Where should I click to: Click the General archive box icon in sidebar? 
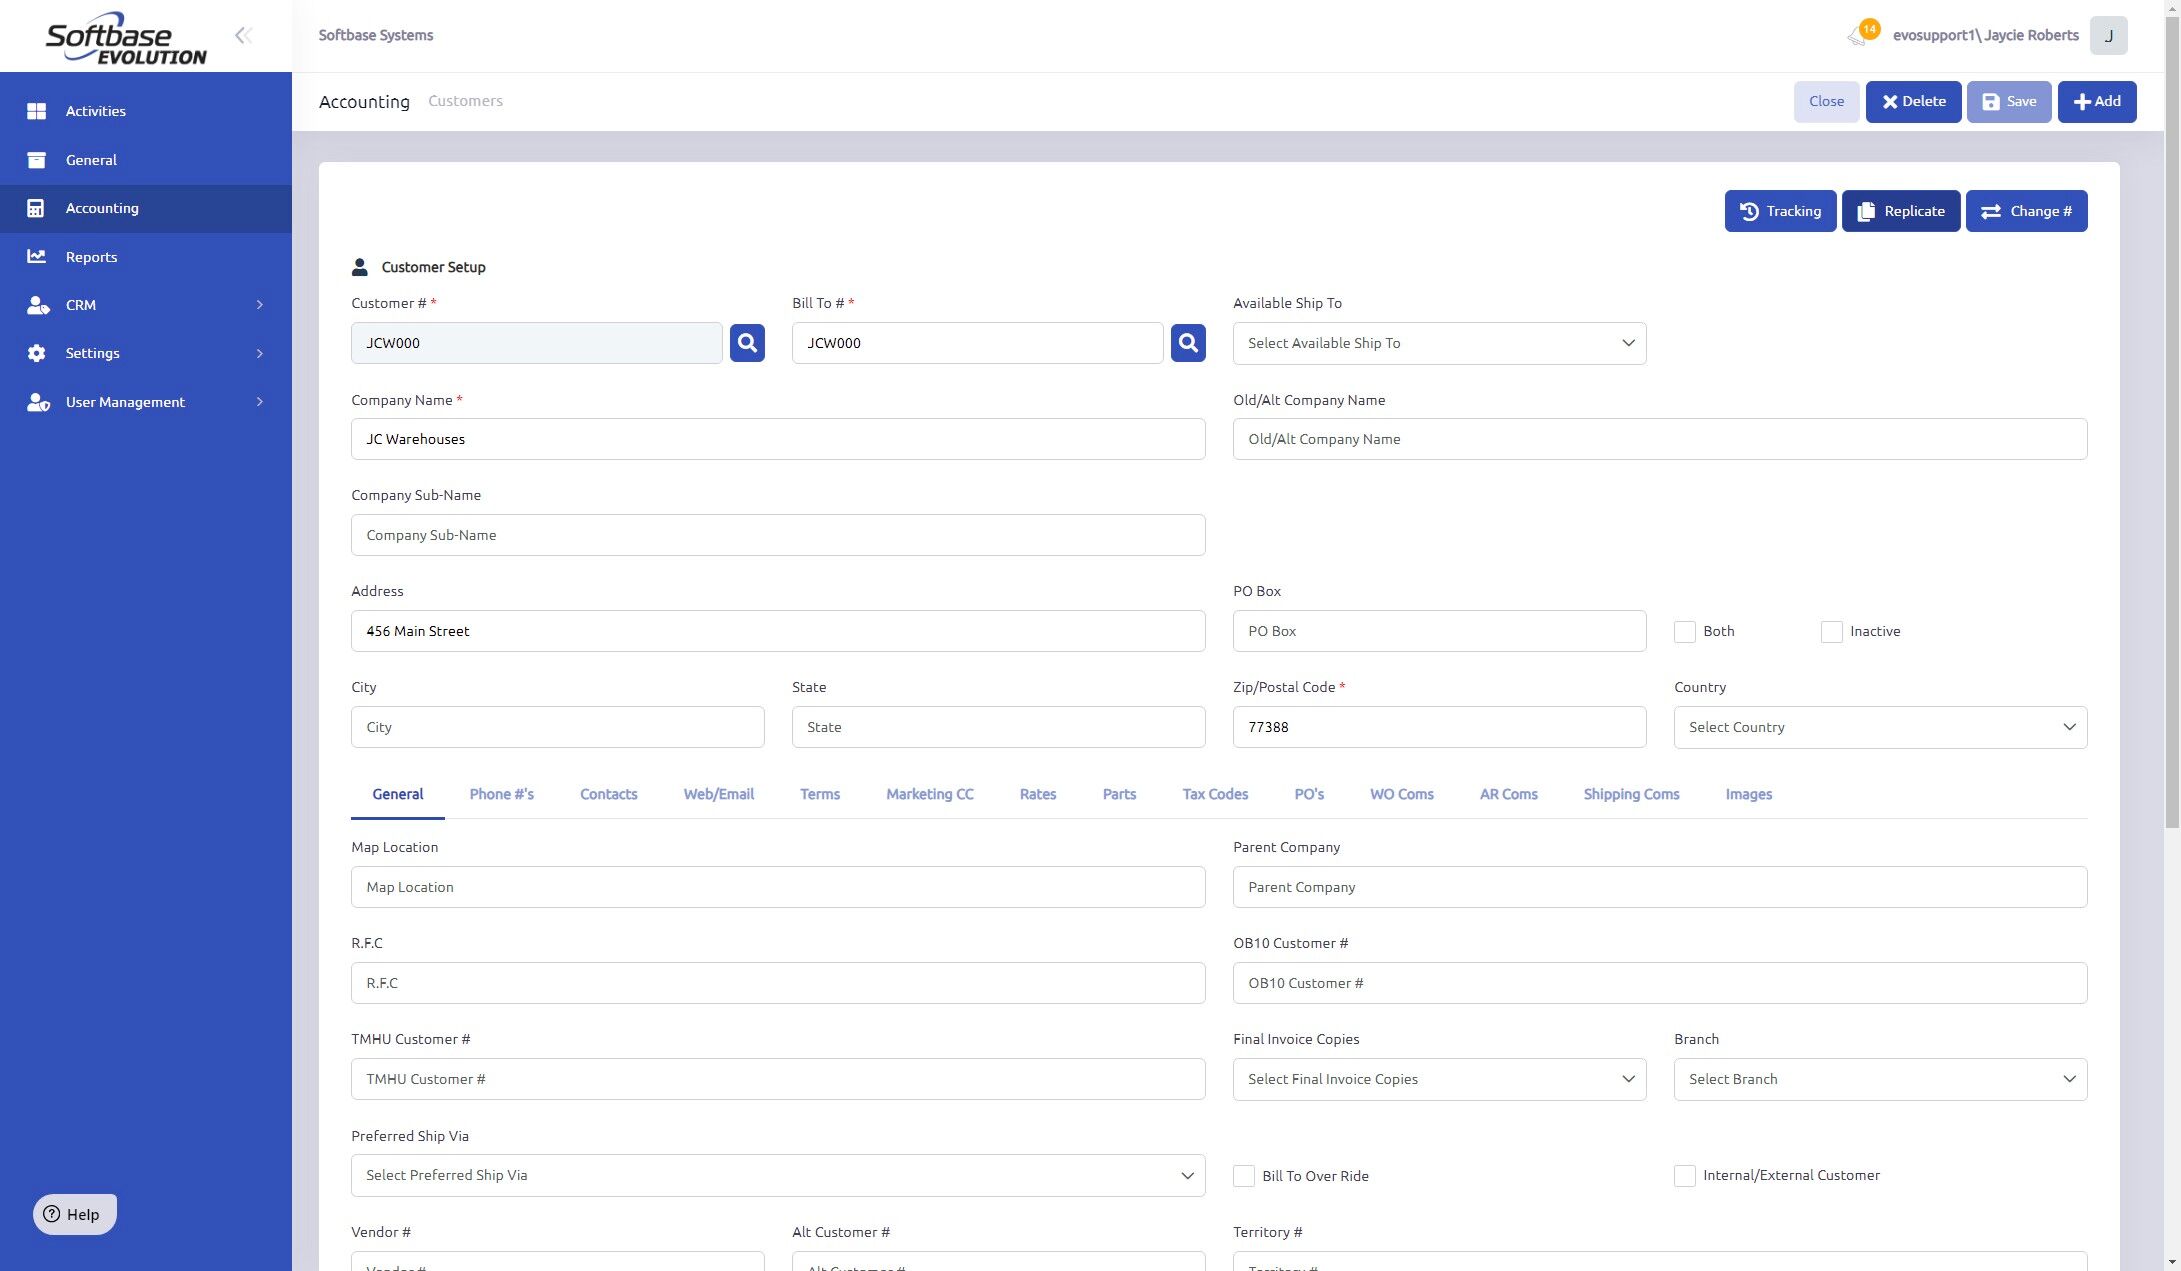click(x=37, y=160)
